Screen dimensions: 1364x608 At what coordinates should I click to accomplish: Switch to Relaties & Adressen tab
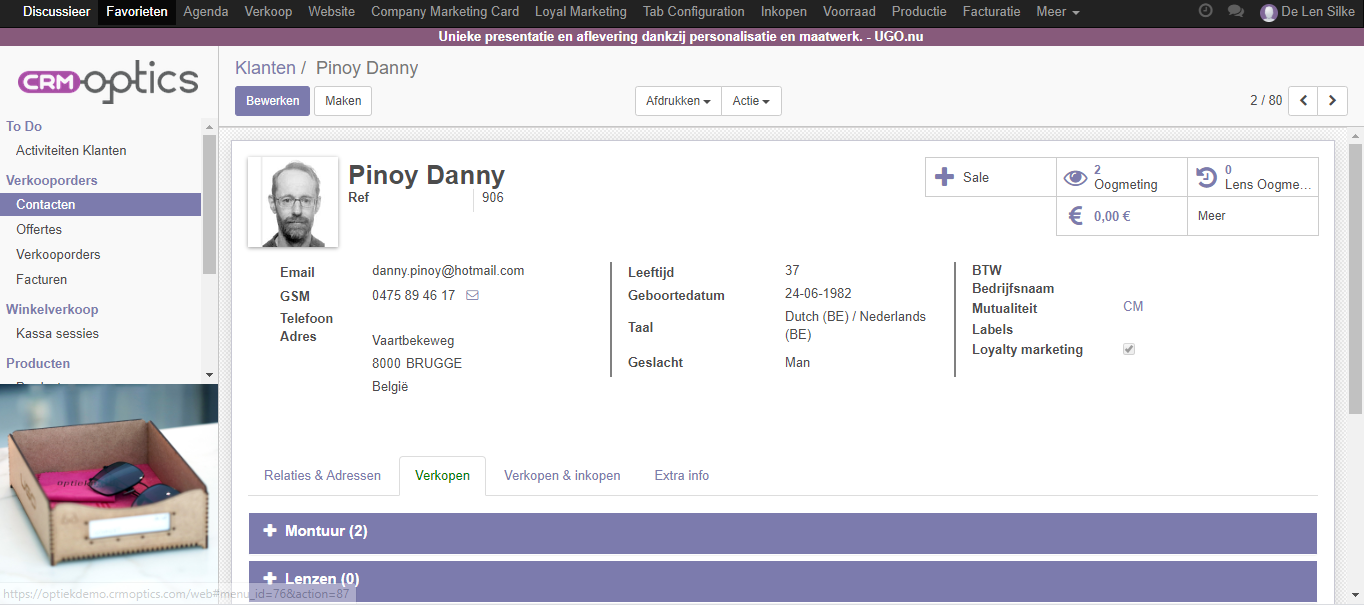(322, 476)
